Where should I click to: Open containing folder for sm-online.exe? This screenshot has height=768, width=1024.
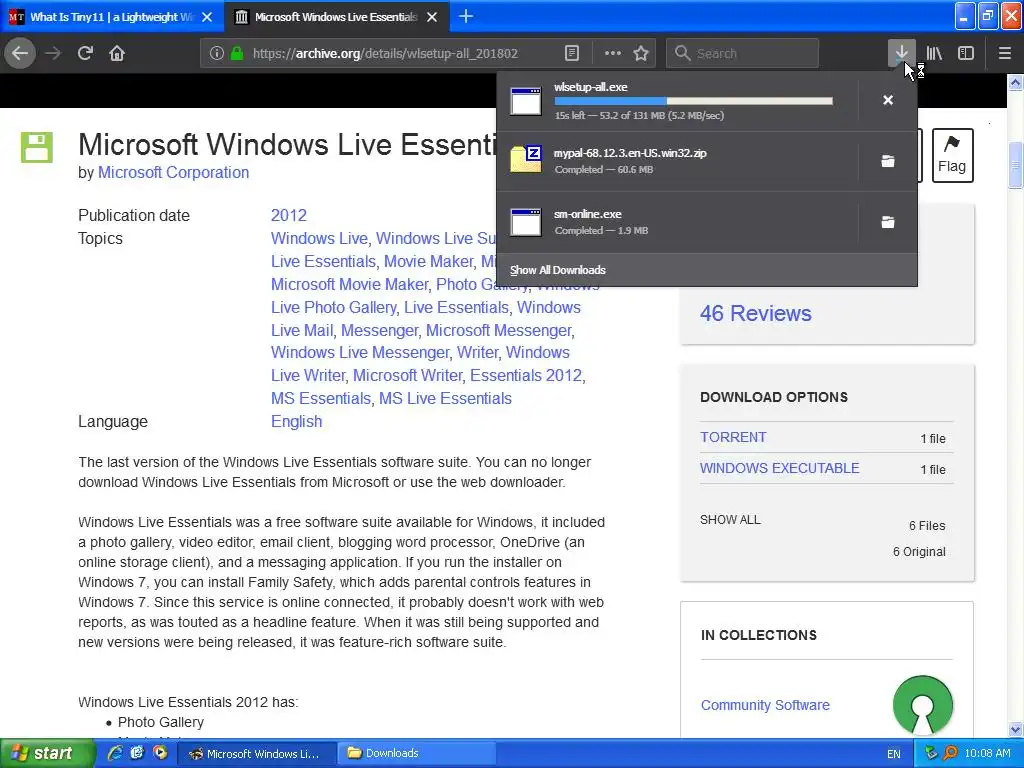tap(888, 222)
